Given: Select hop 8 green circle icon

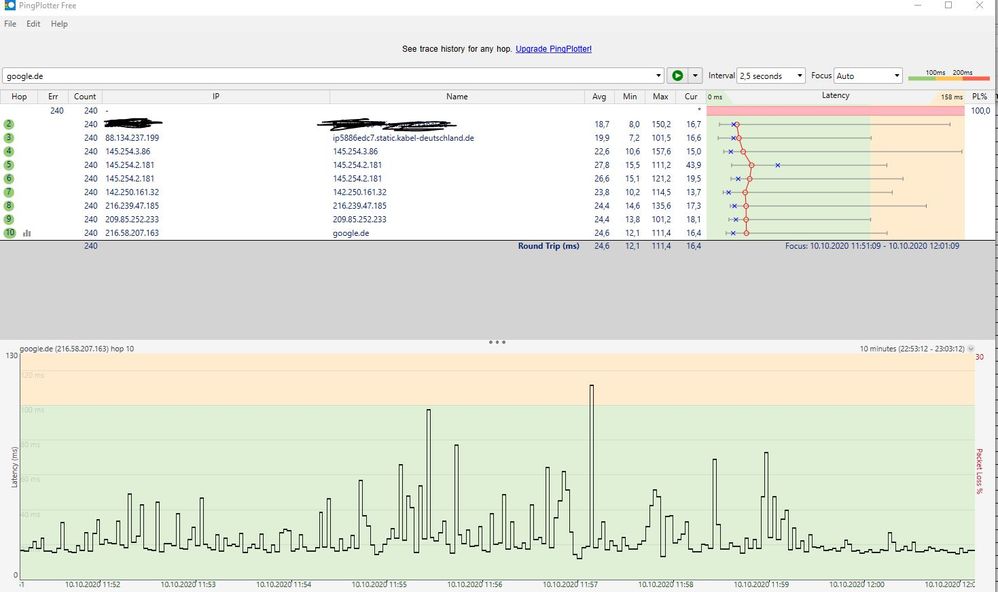Looking at the screenshot, I should click(x=9, y=206).
